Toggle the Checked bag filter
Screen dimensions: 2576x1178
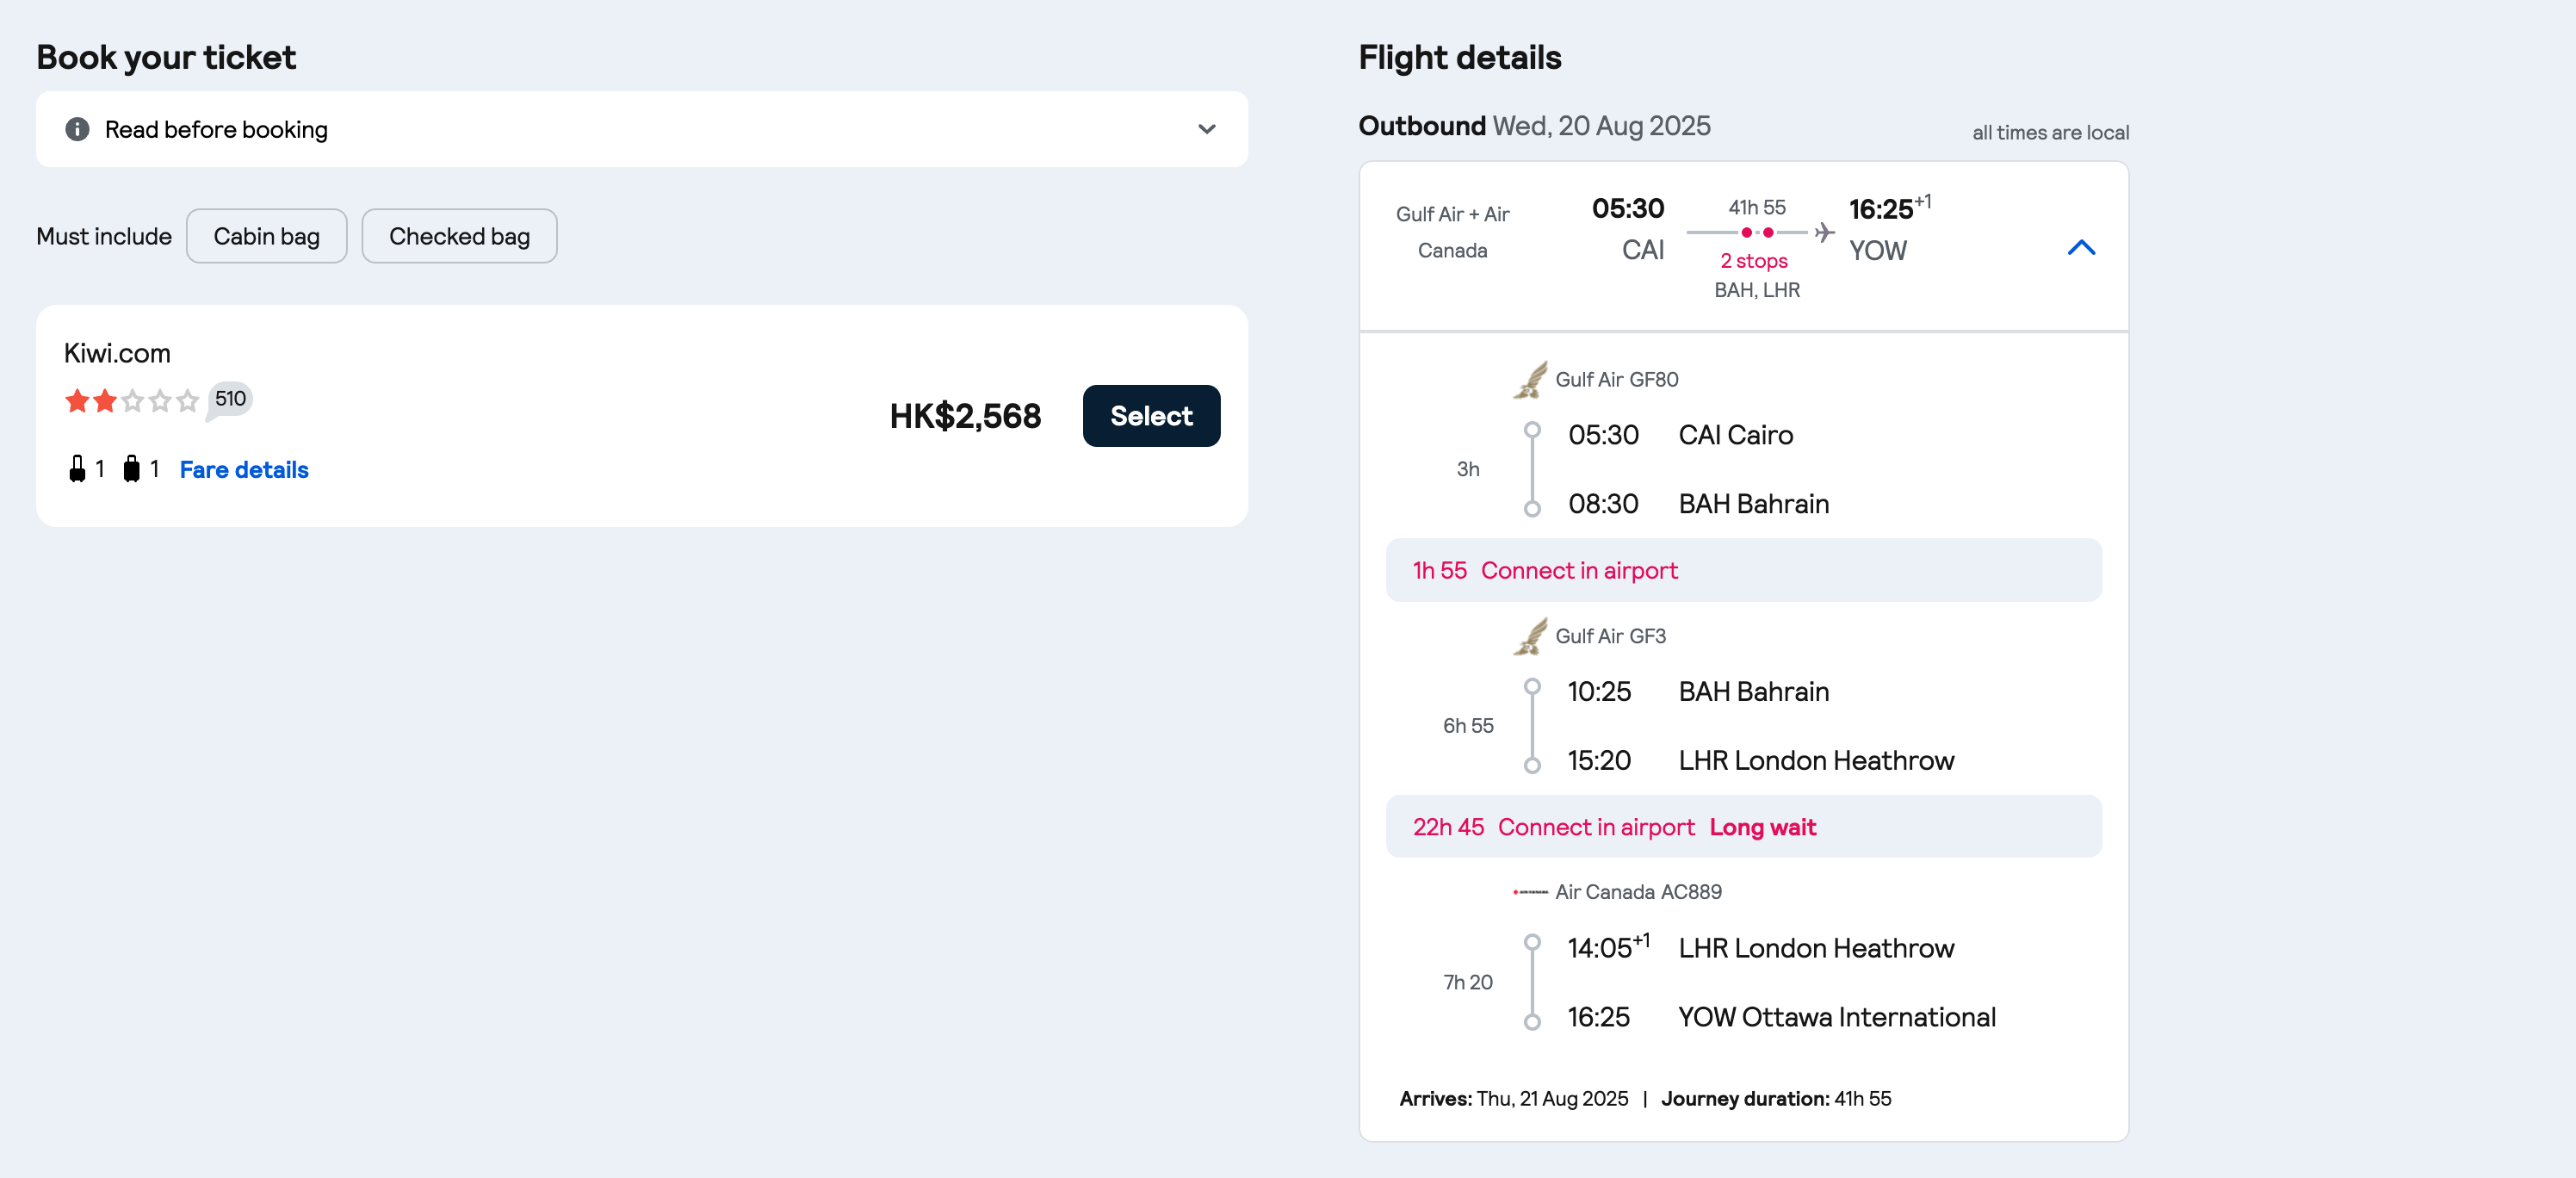459,236
